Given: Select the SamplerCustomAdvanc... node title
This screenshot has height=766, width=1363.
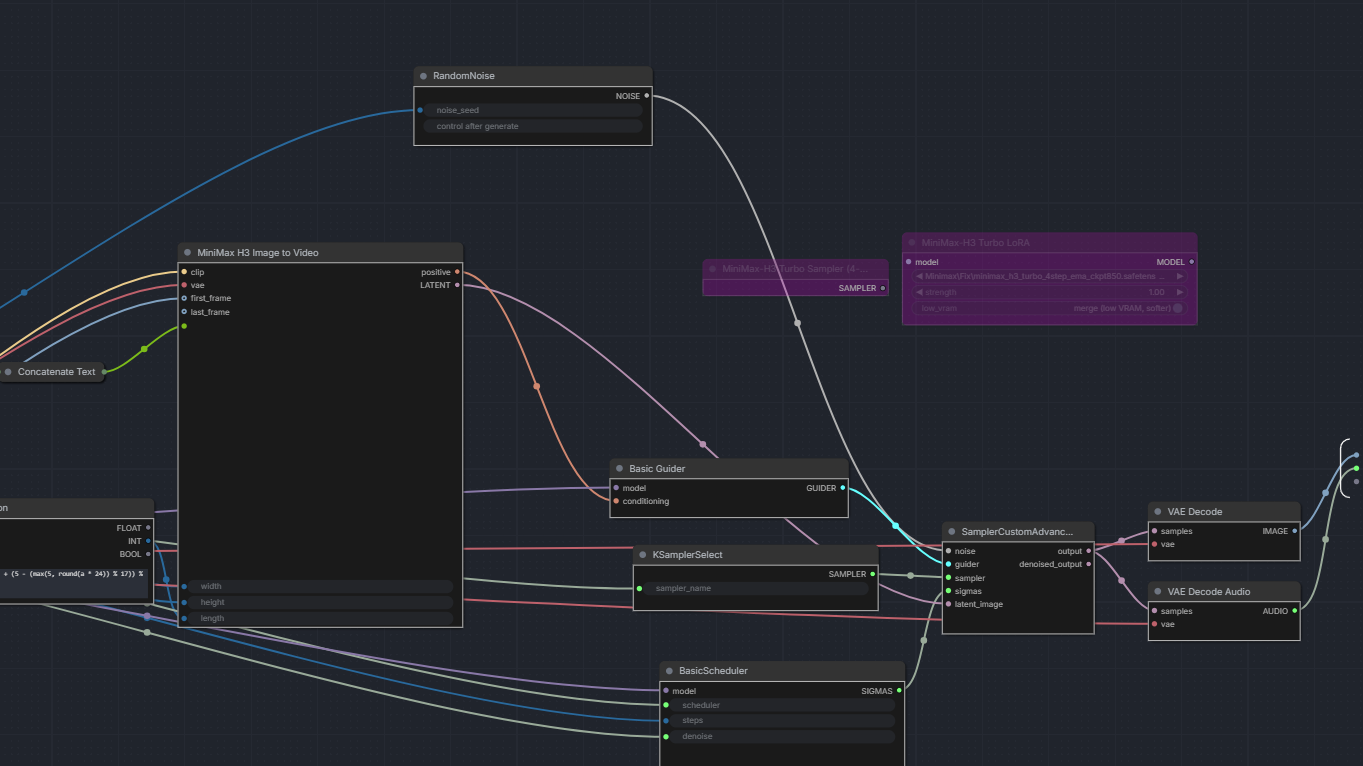Looking at the screenshot, I should click(1017, 532).
